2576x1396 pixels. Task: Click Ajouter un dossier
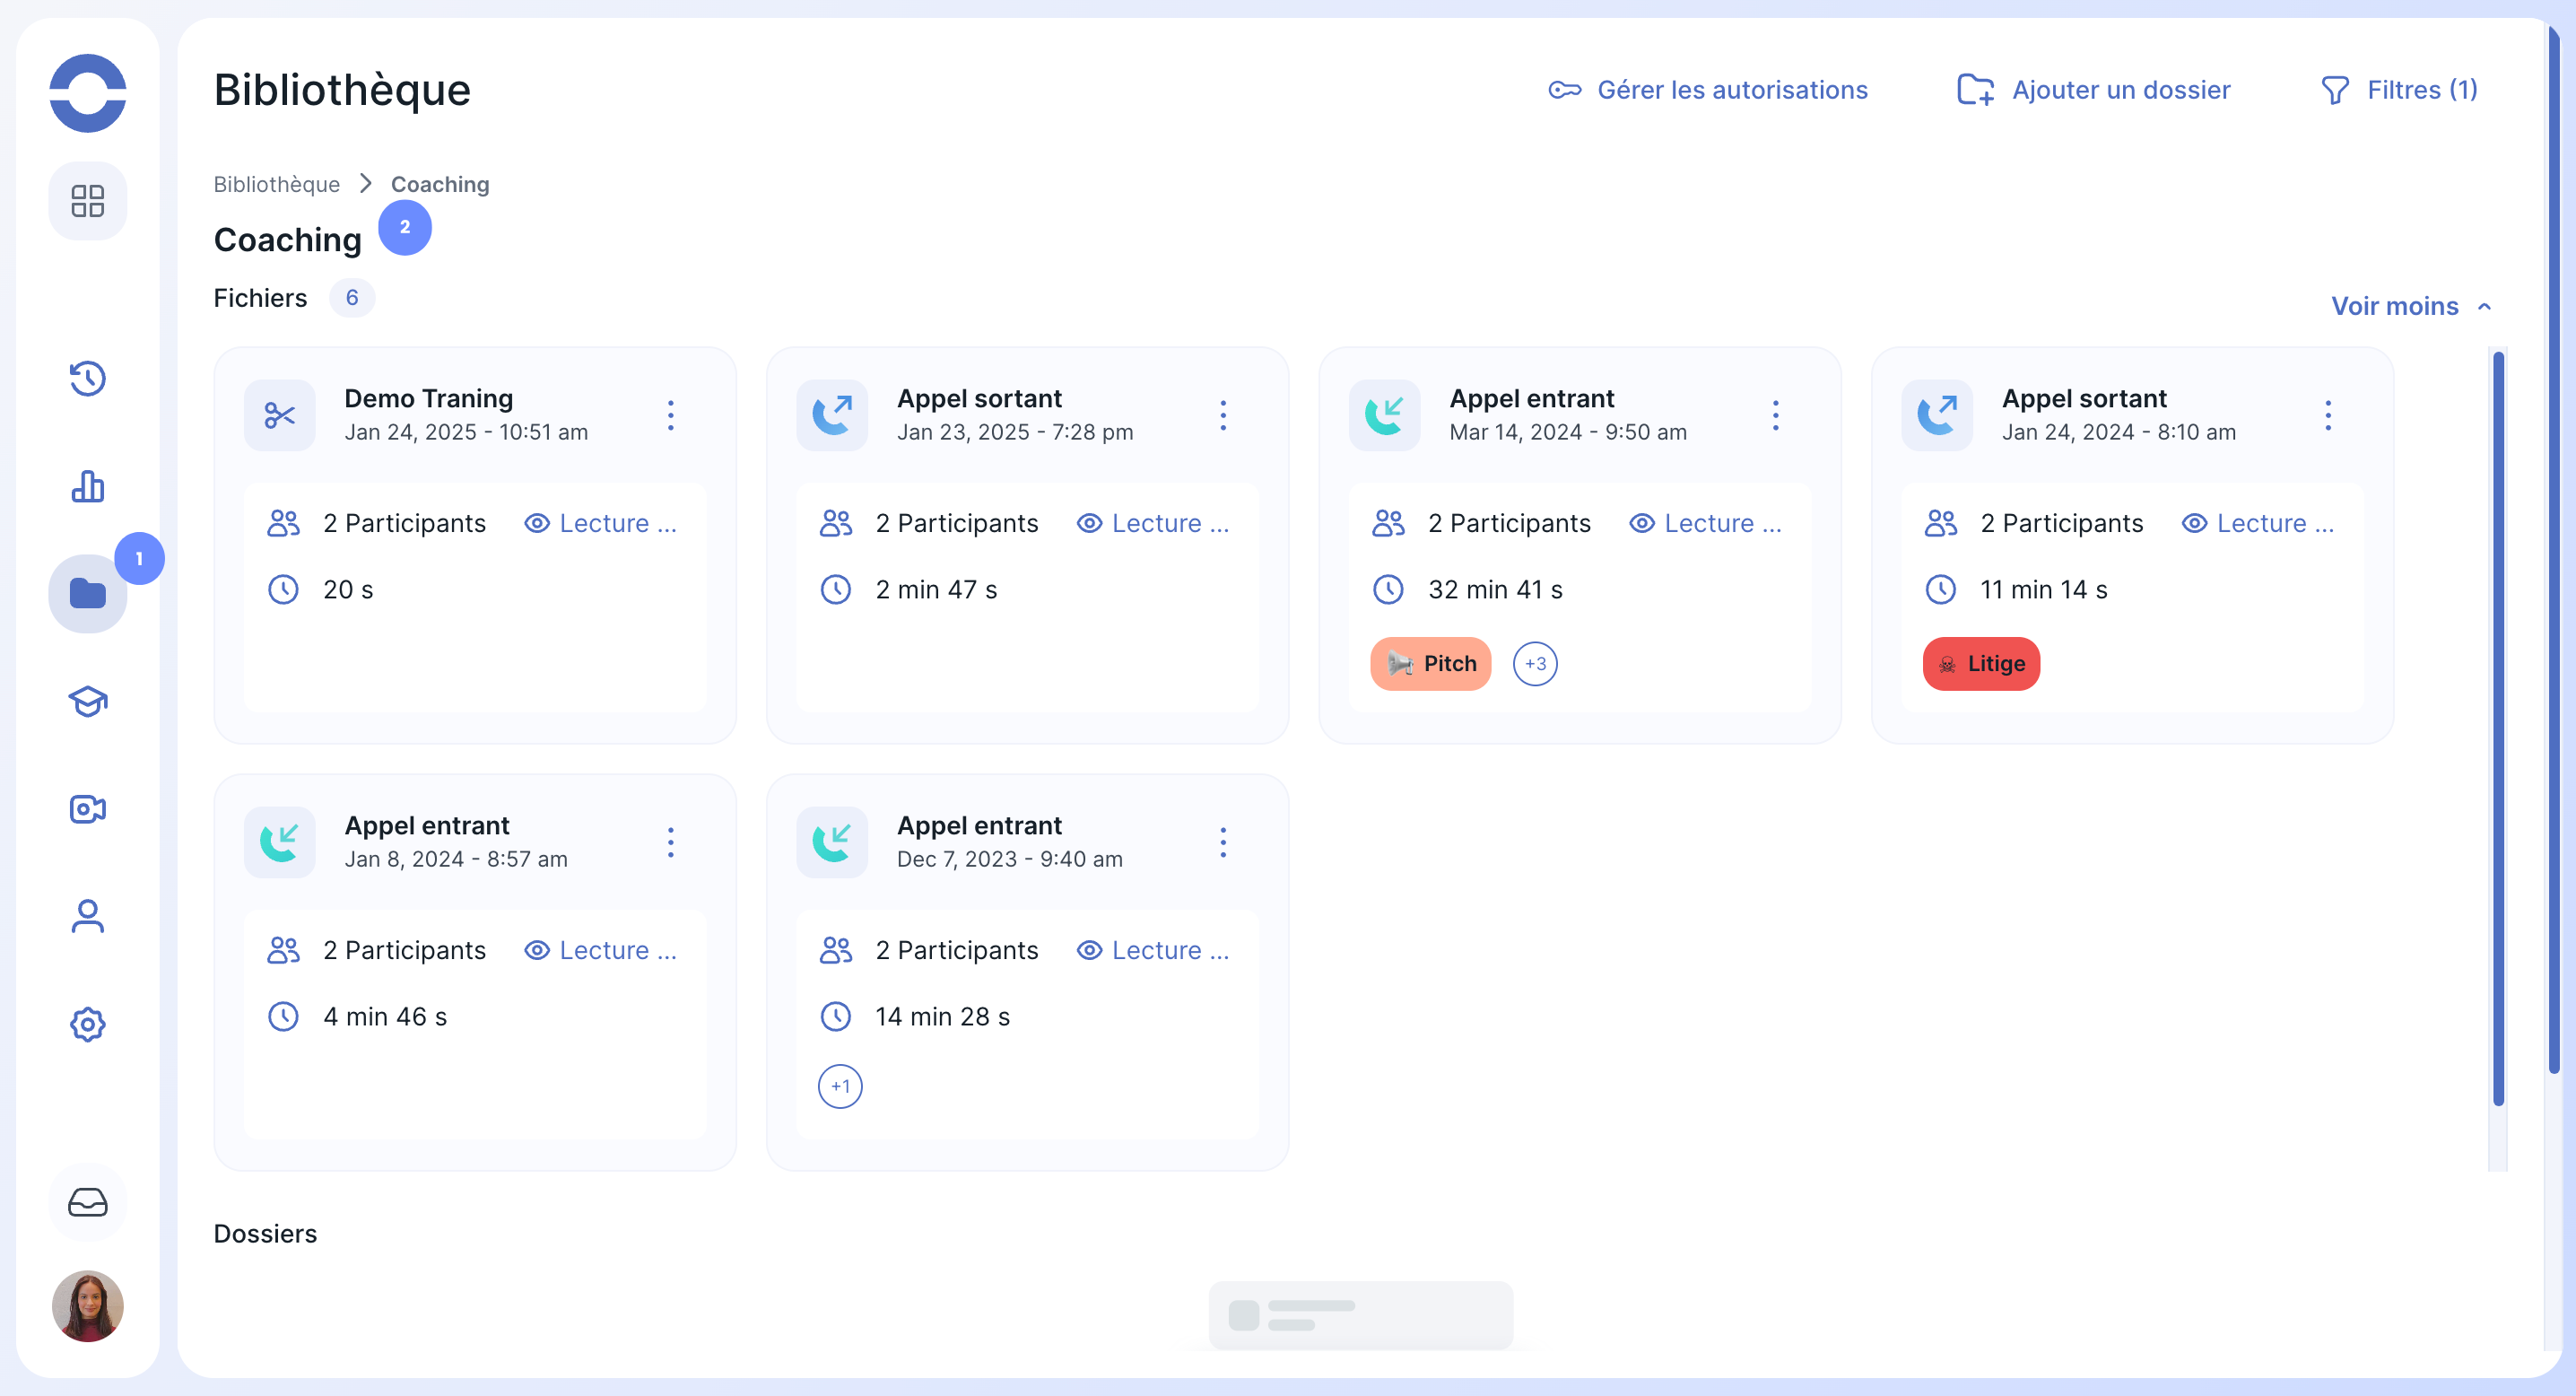(x=2094, y=90)
